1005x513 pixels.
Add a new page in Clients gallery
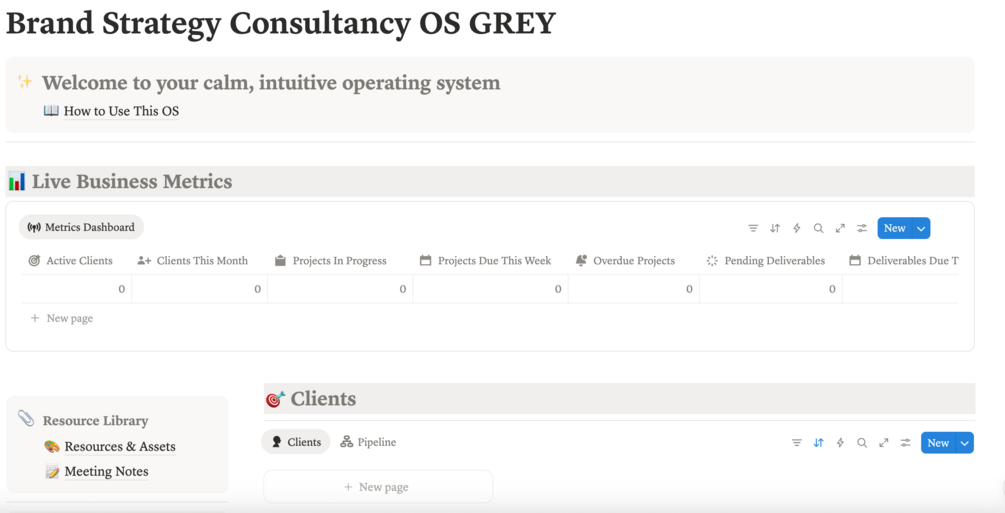click(377, 487)
